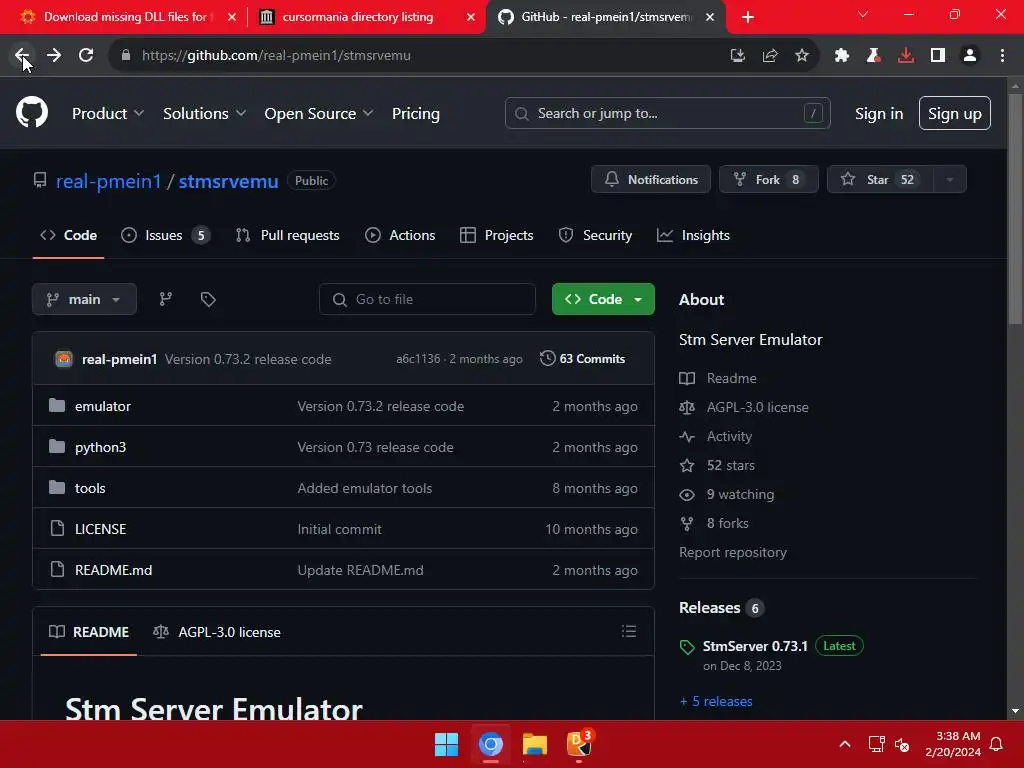1024x768 pixels.
Task: Click the browser address bar URL
Action: [276, 56]
